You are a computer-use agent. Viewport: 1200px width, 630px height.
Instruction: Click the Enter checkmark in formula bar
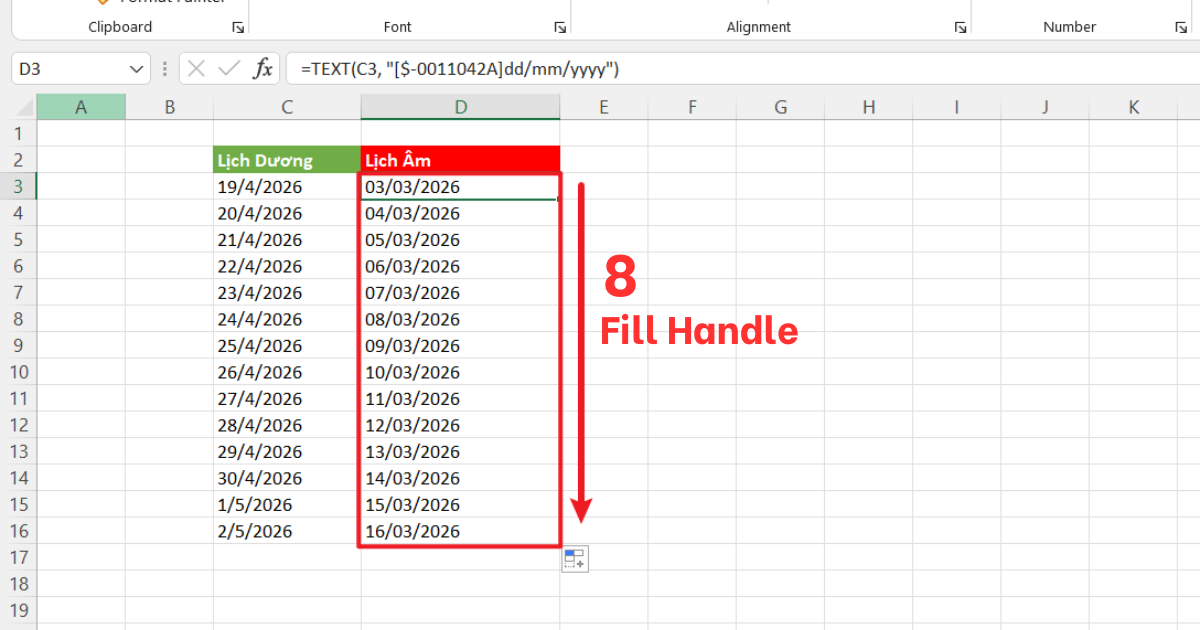pyautogui.click(x=229, y=69)
